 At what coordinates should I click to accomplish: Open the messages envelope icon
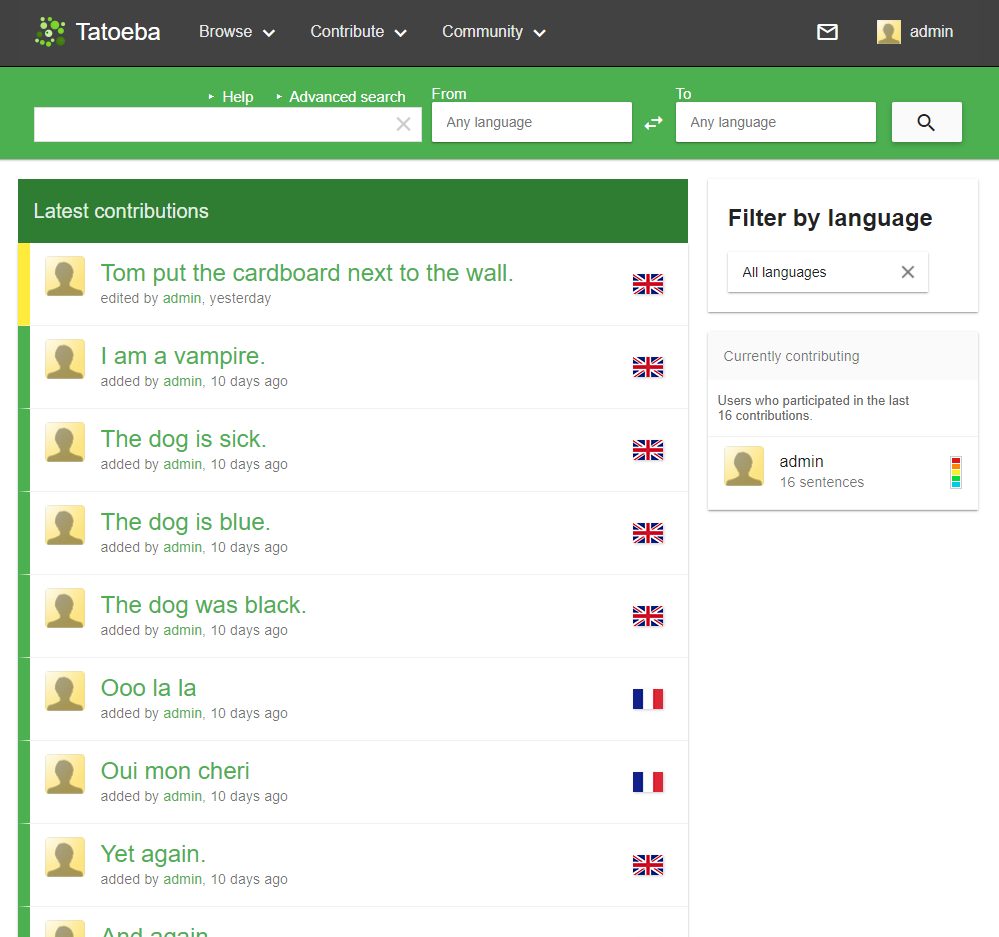[x=827, y=32]
